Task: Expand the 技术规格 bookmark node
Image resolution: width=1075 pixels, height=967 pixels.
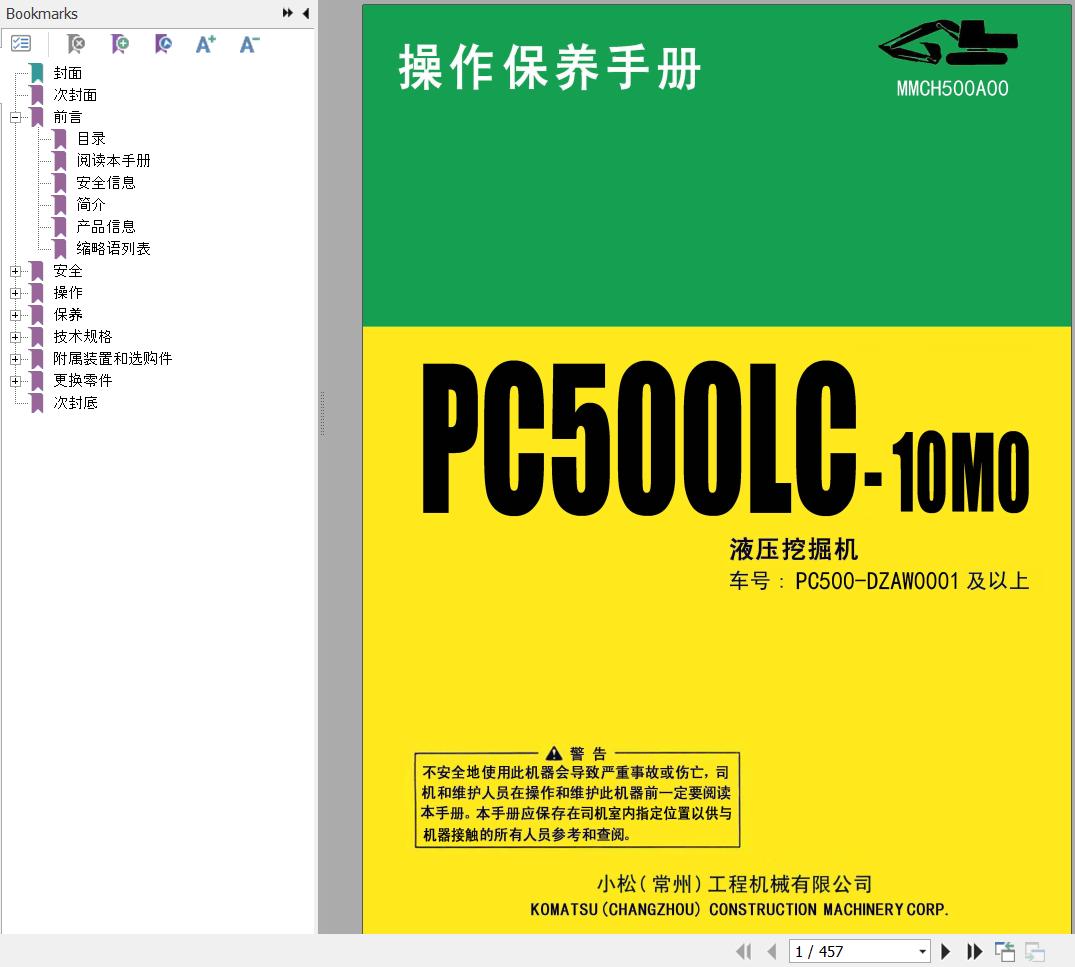Action: coord(15,337)
